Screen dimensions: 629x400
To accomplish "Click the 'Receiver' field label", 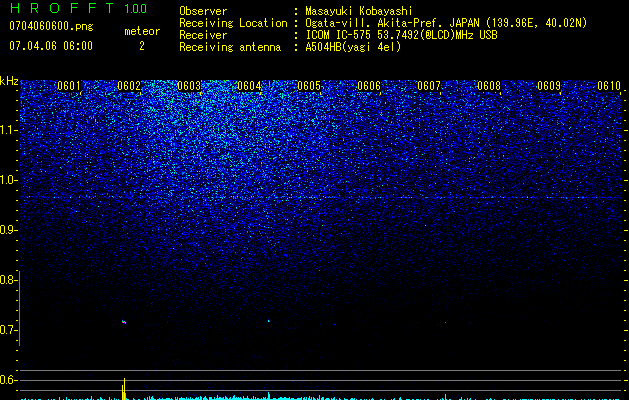I will pos(203,35).
